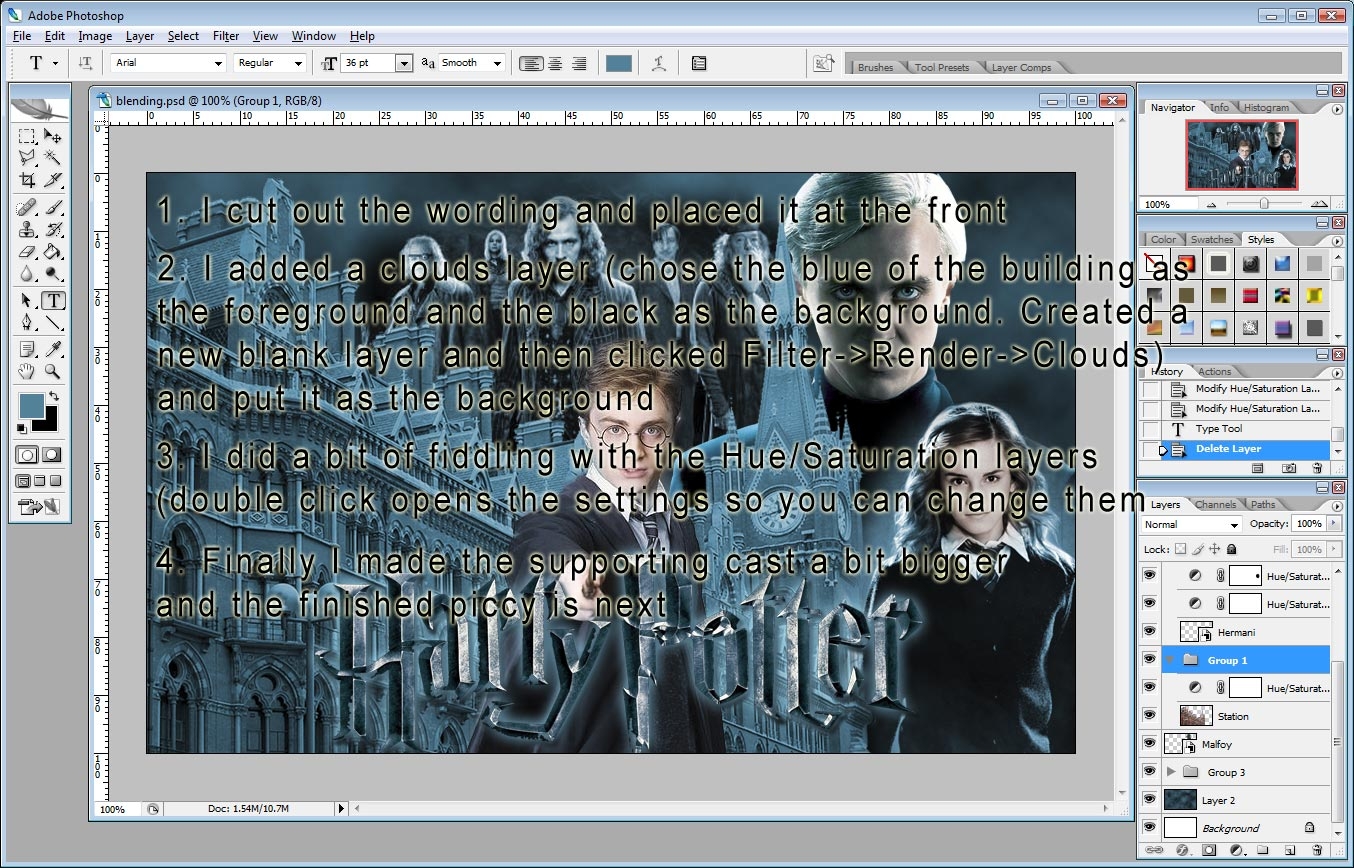Click the Navigator zoom slider handle
This screenshot has height=868, width=1354.
click(x=1264, y=203)
